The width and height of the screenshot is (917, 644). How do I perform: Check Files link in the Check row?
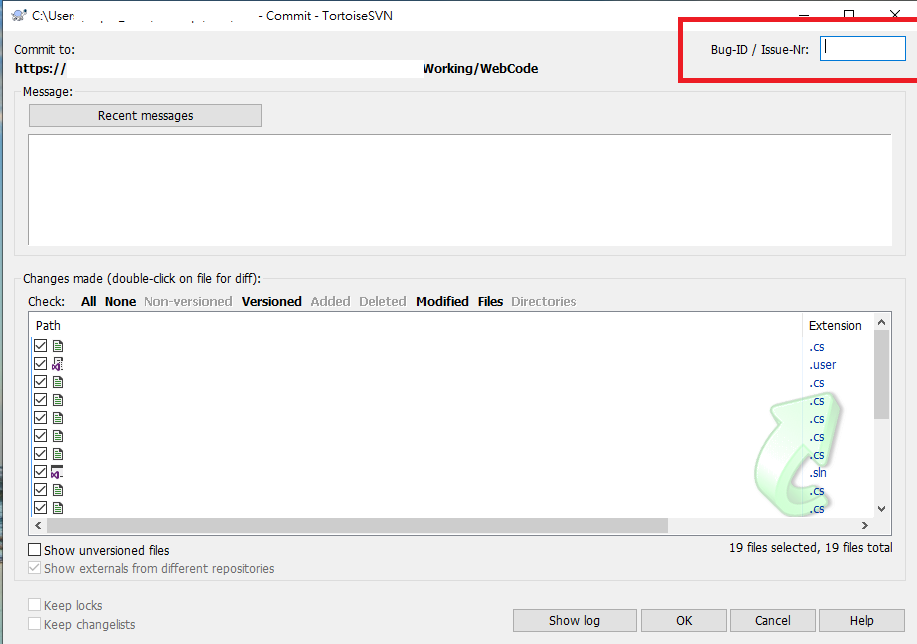[x=490, y=302]
